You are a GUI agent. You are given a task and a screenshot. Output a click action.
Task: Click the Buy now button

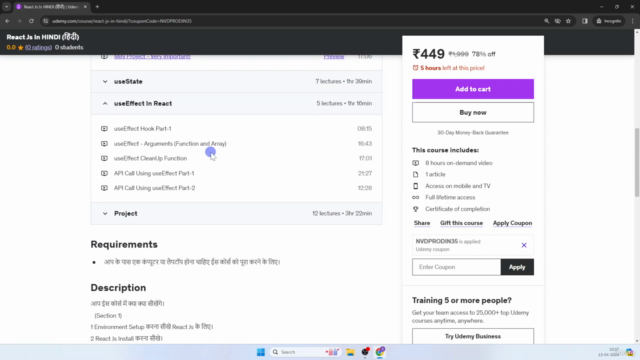pos(473,113)
